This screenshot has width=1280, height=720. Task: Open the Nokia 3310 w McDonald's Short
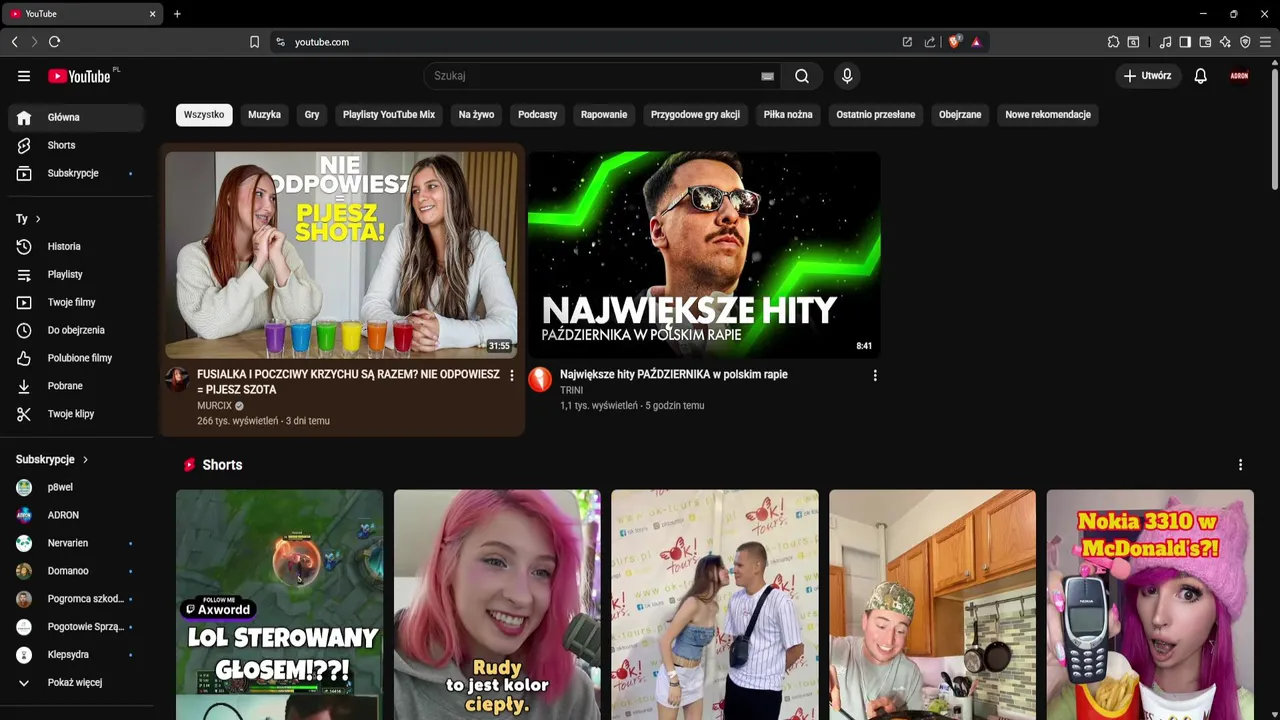click(1150, 605)
